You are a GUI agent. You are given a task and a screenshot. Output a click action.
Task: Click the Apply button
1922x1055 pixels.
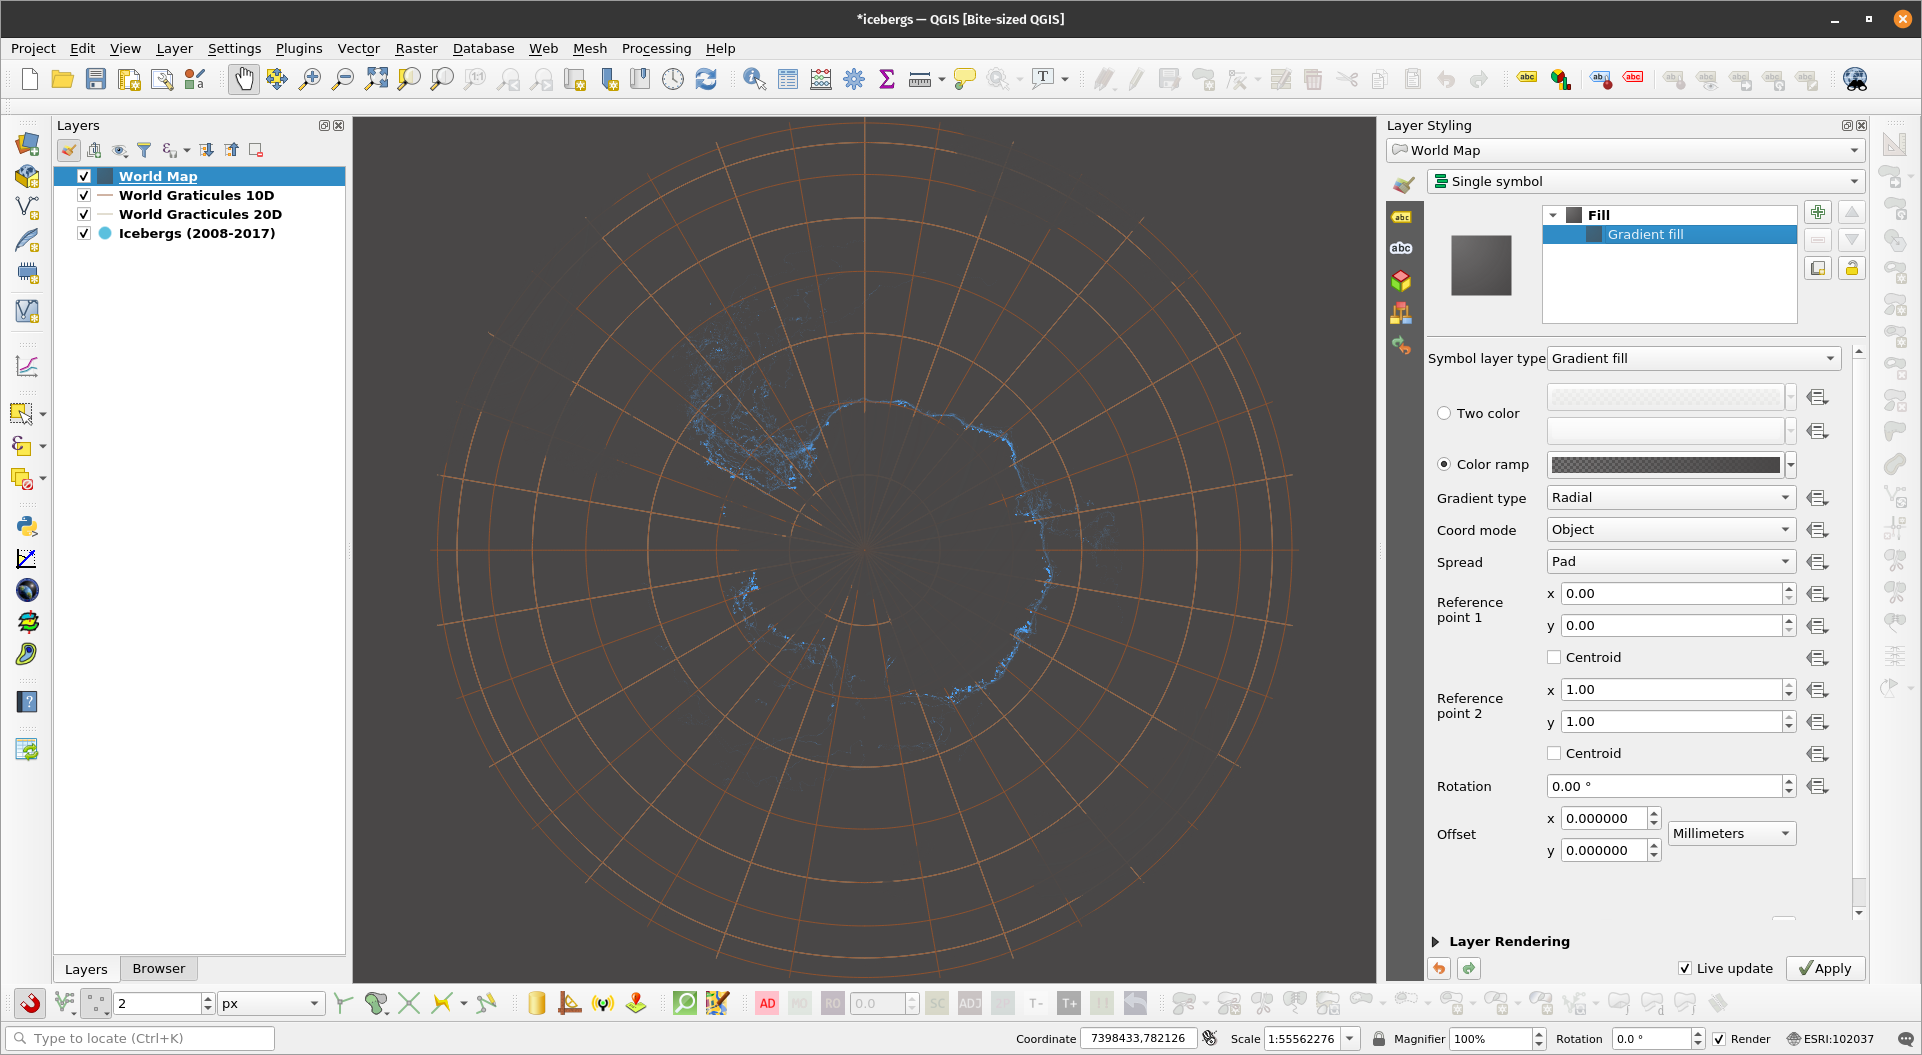point(1825,968)
